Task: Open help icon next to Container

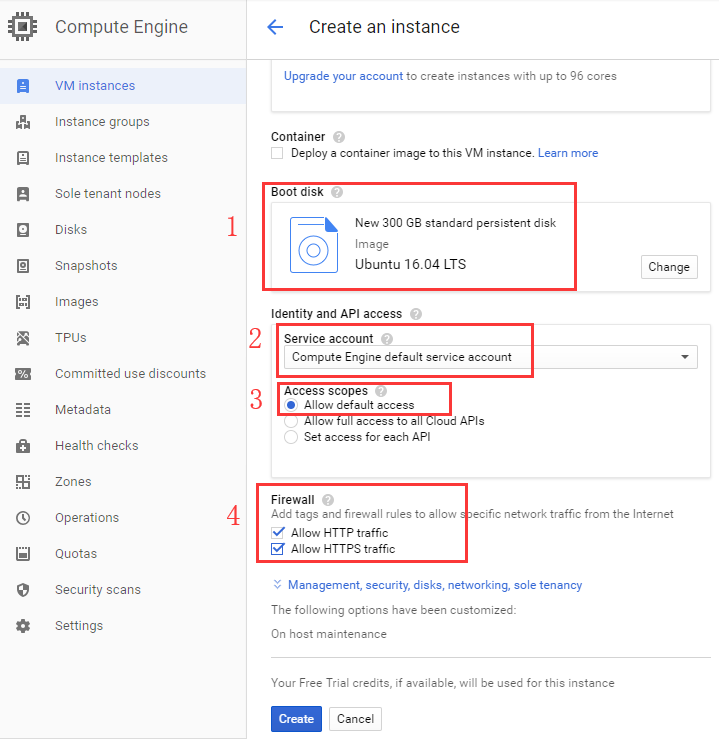Action: 339,137
